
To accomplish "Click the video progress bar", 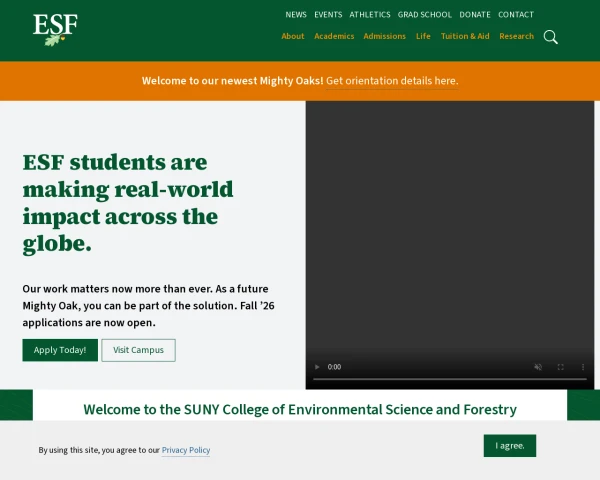I will tap(450, 379).
